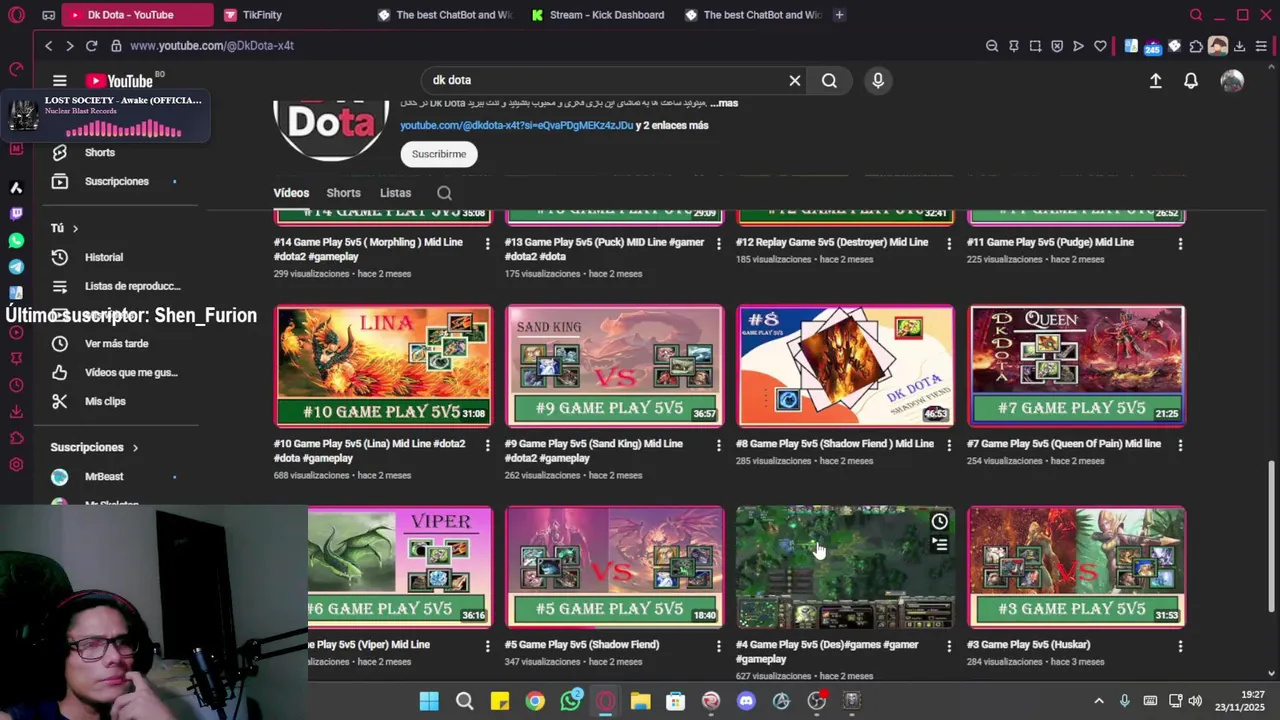The width and height of the screenshot is (1280, 720).
Task: Open the YouTube hamburger guide menu
Action: pos(60,81)
